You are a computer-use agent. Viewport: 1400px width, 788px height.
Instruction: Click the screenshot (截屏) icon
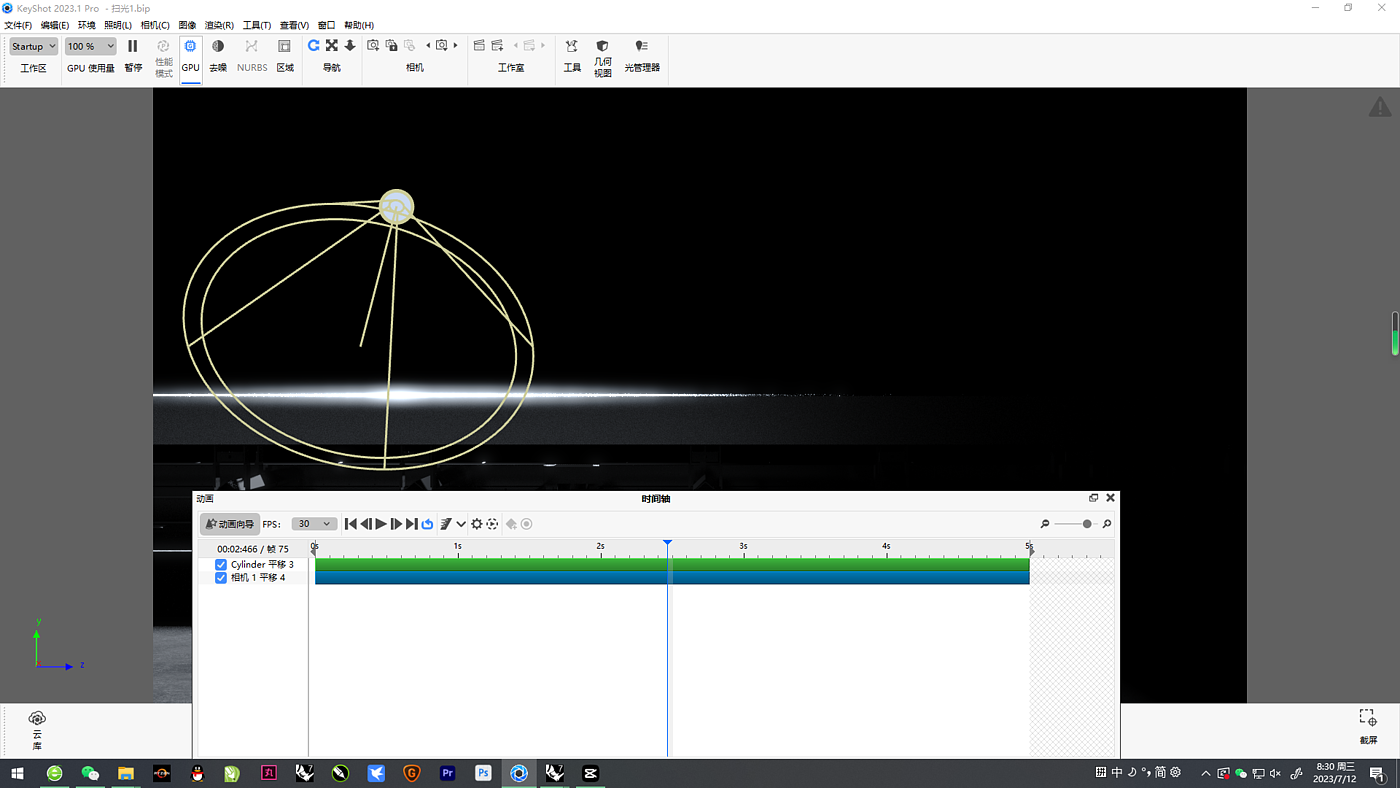(x=1367, y=718)
